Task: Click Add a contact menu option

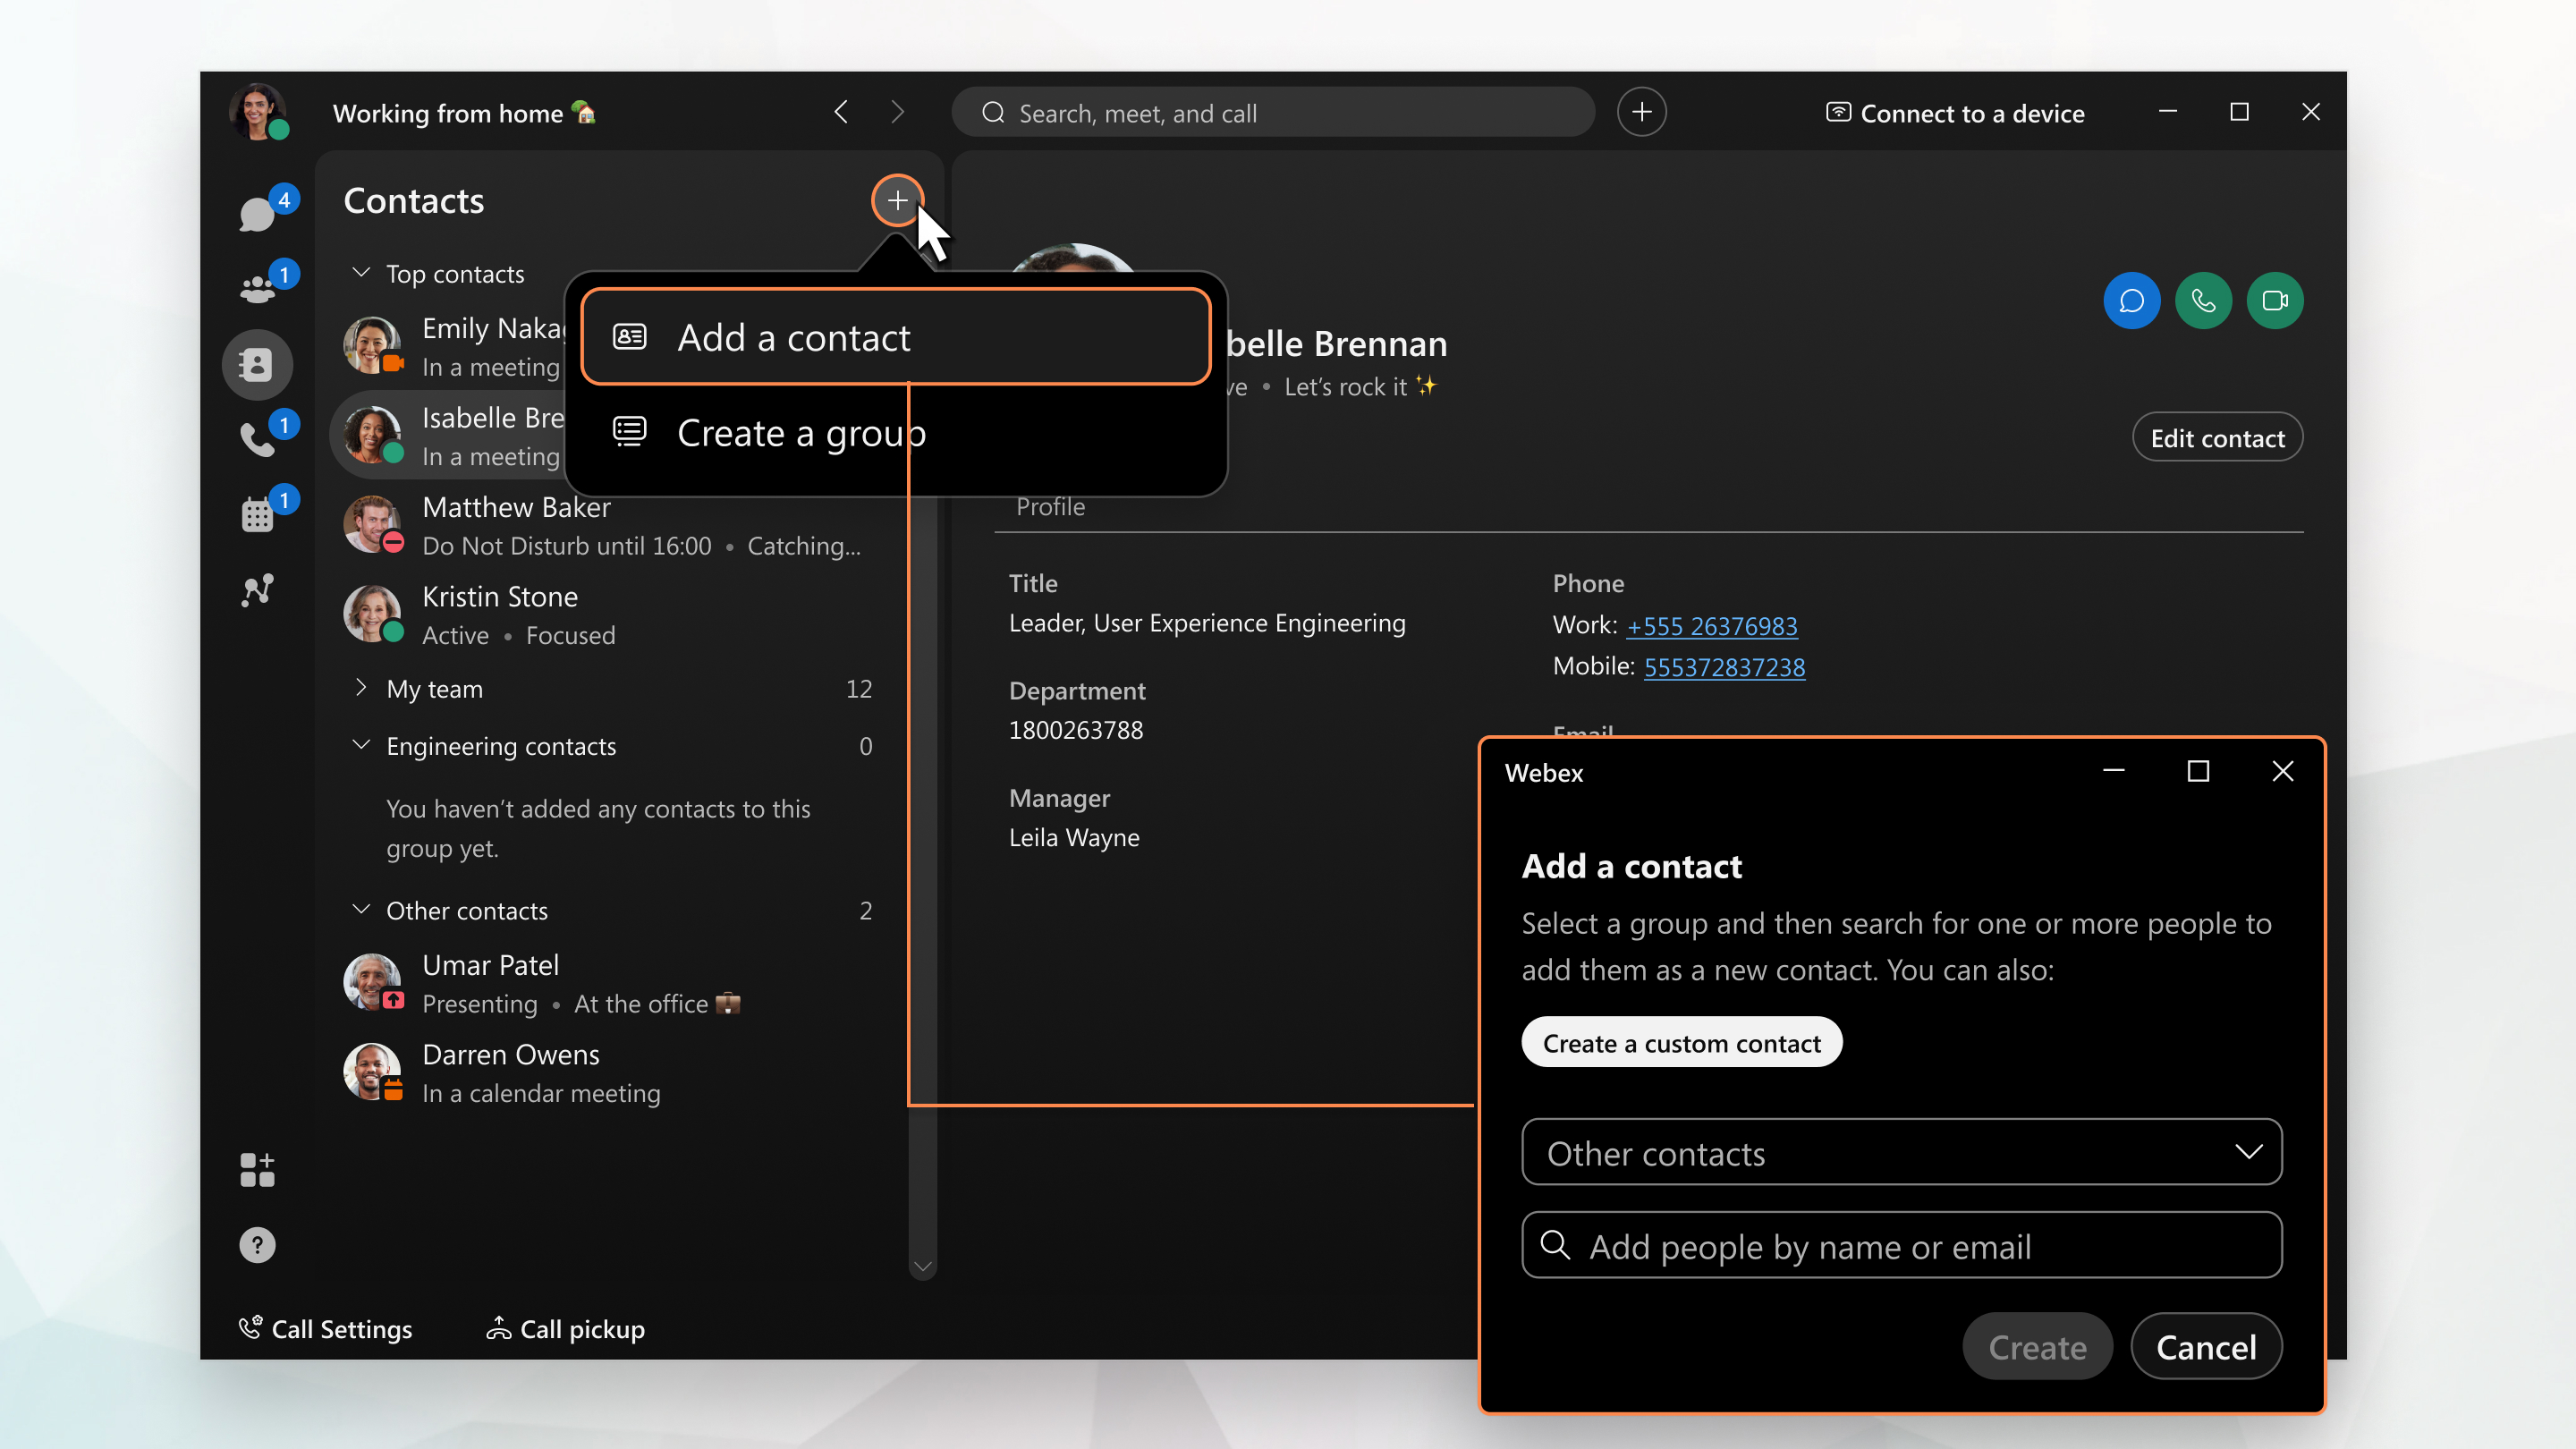Action: click(894, 336)
